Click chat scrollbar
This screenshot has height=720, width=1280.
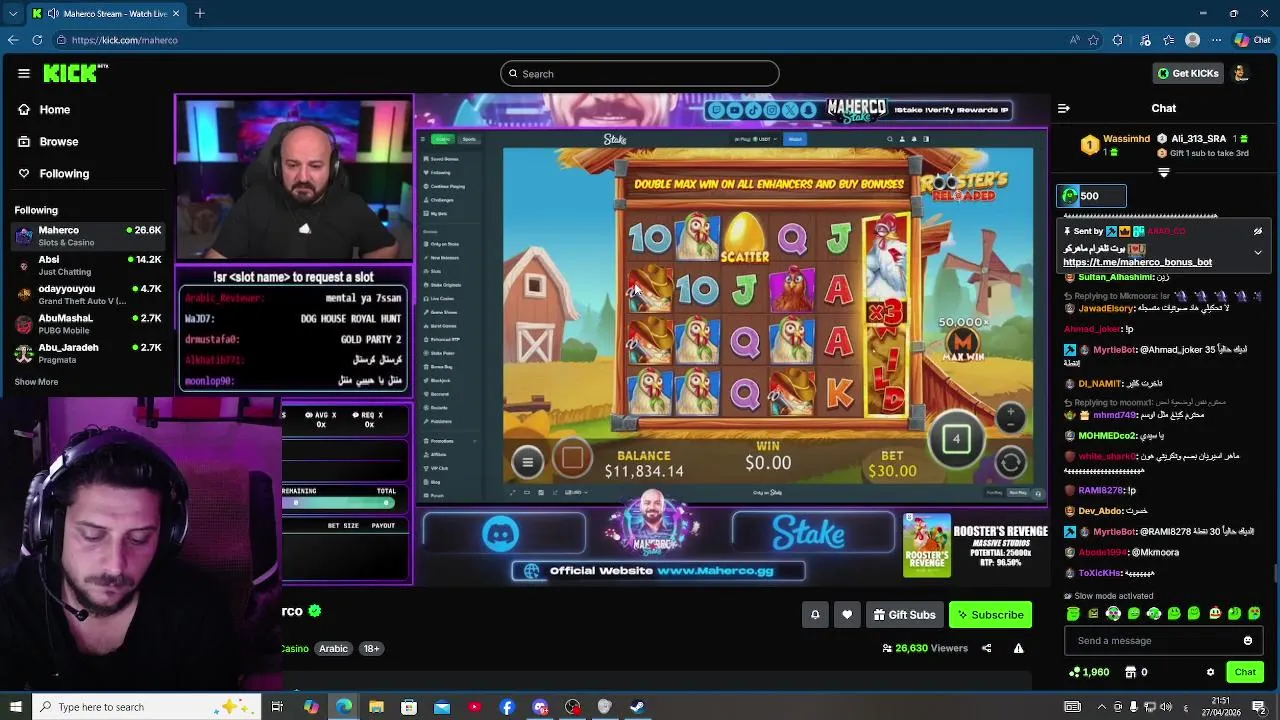(1275, 572)
